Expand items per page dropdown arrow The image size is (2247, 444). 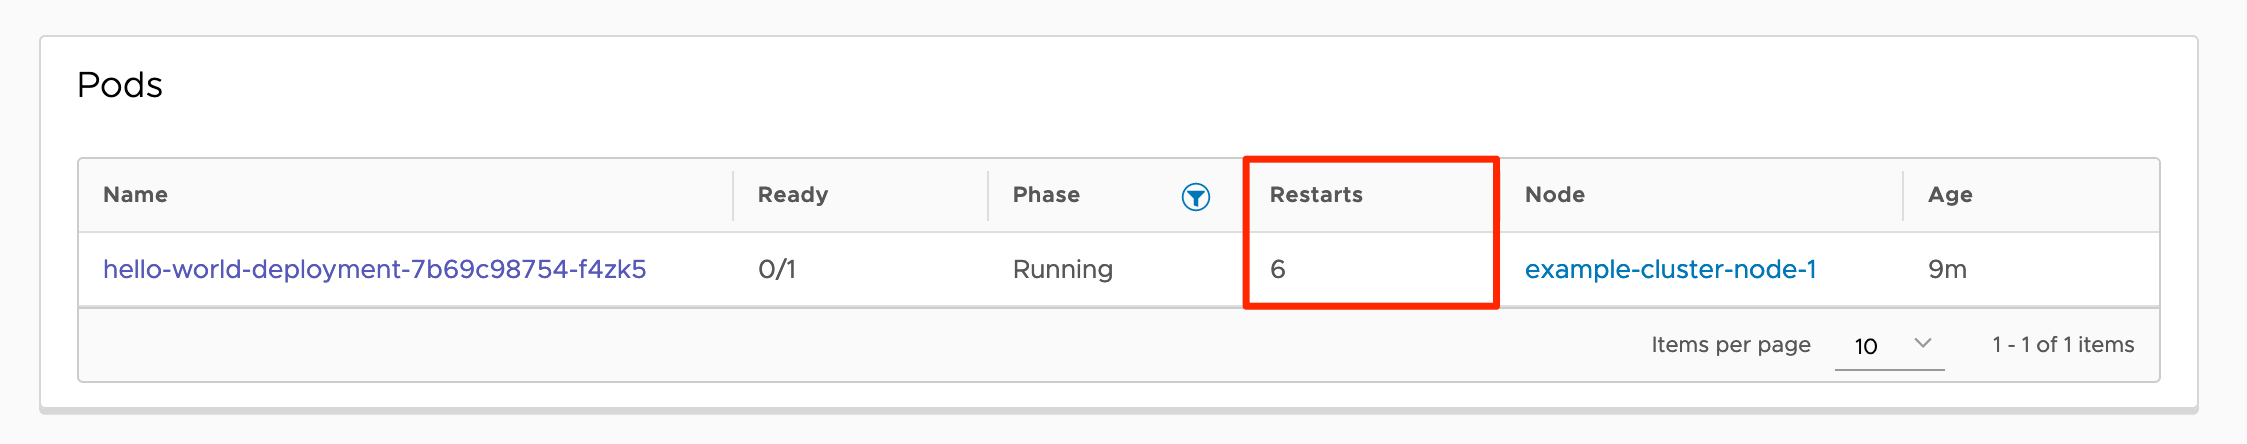[x=1922, y=344]
